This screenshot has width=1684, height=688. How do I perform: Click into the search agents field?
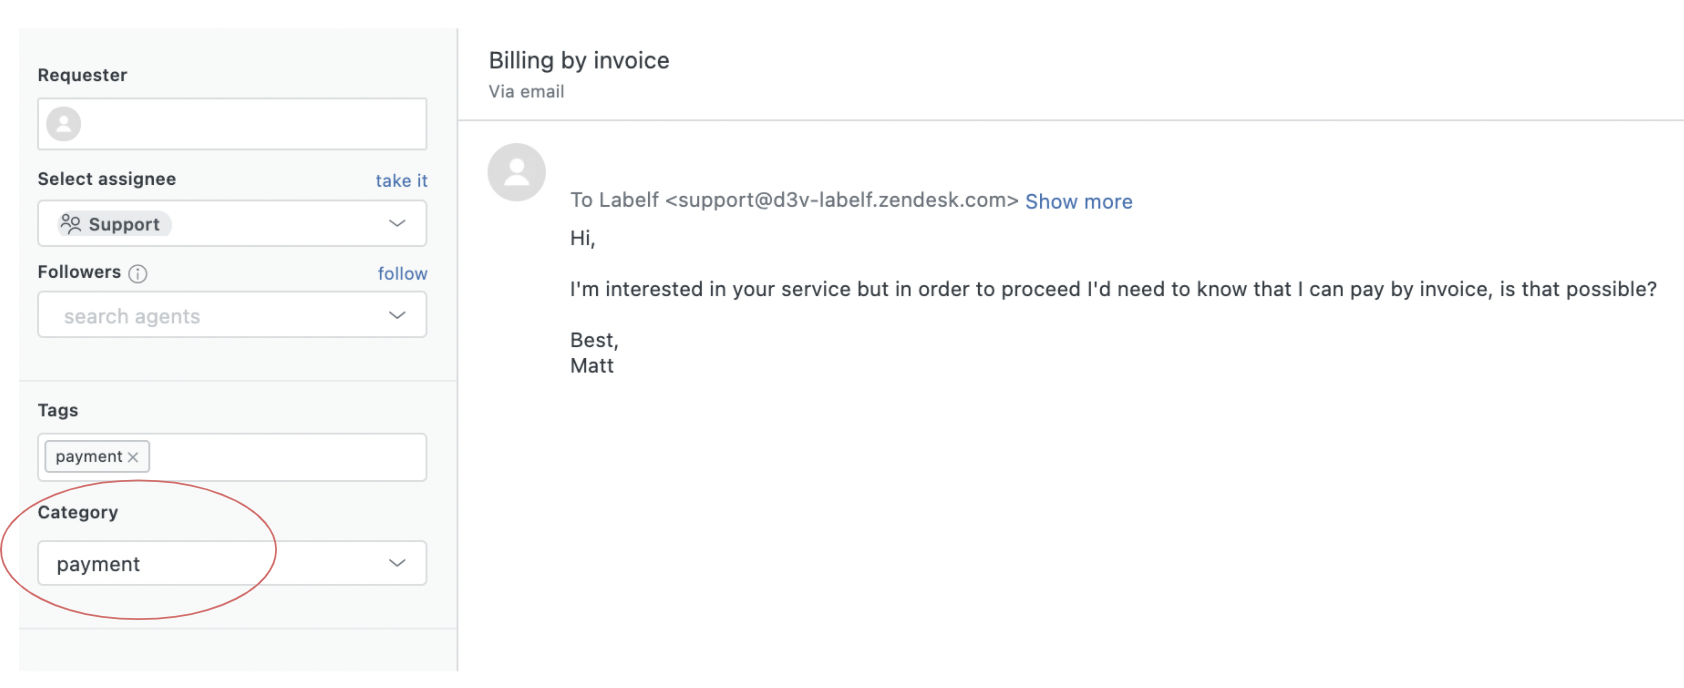(x=200, y=316)
